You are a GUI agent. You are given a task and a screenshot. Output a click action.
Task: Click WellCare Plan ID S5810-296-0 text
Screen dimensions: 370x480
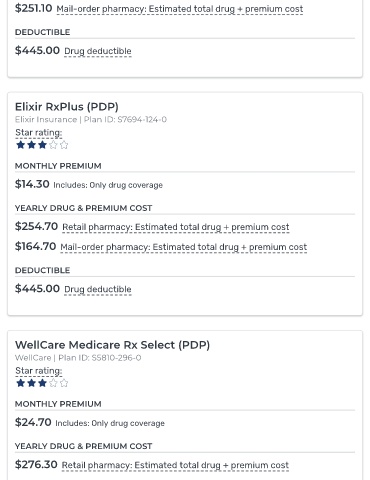point(78,358)
